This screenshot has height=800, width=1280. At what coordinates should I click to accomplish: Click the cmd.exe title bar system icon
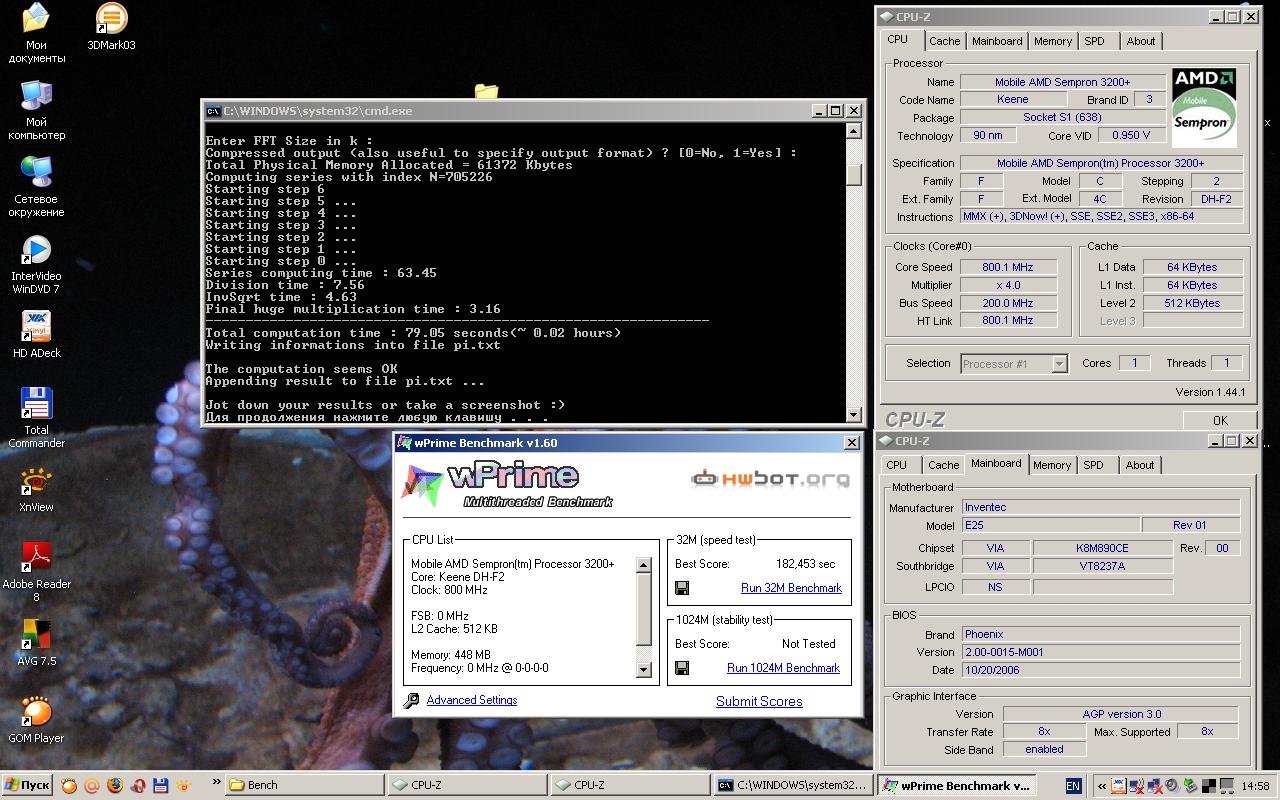213,111
